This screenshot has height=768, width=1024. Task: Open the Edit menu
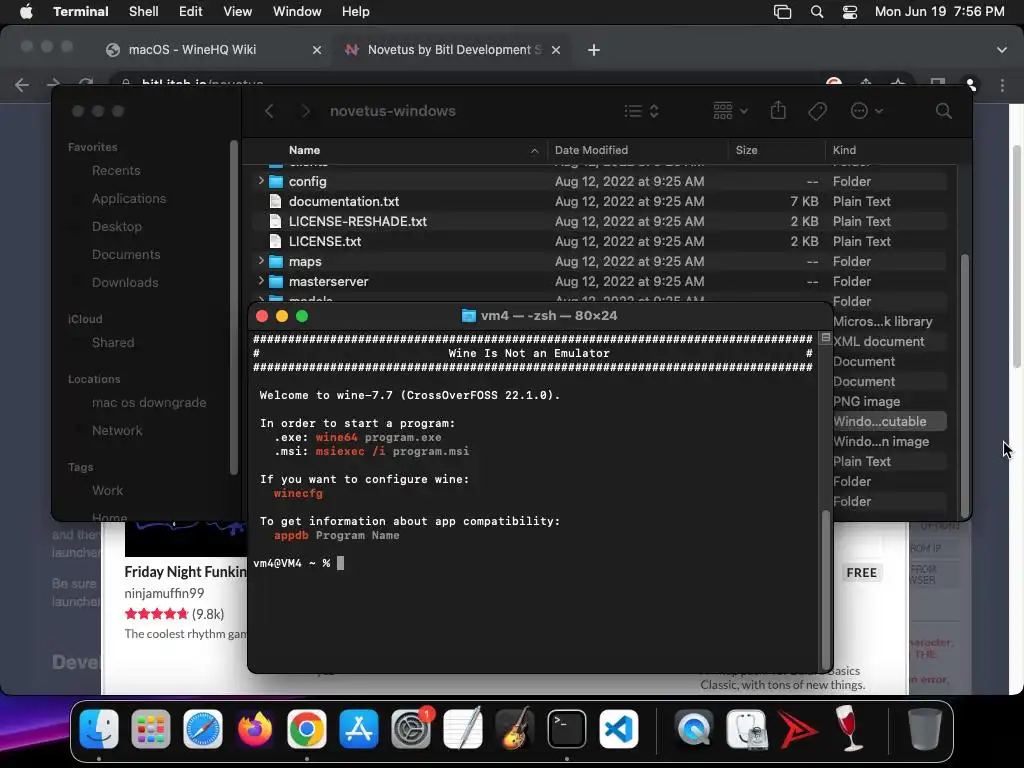coord(191,11)
